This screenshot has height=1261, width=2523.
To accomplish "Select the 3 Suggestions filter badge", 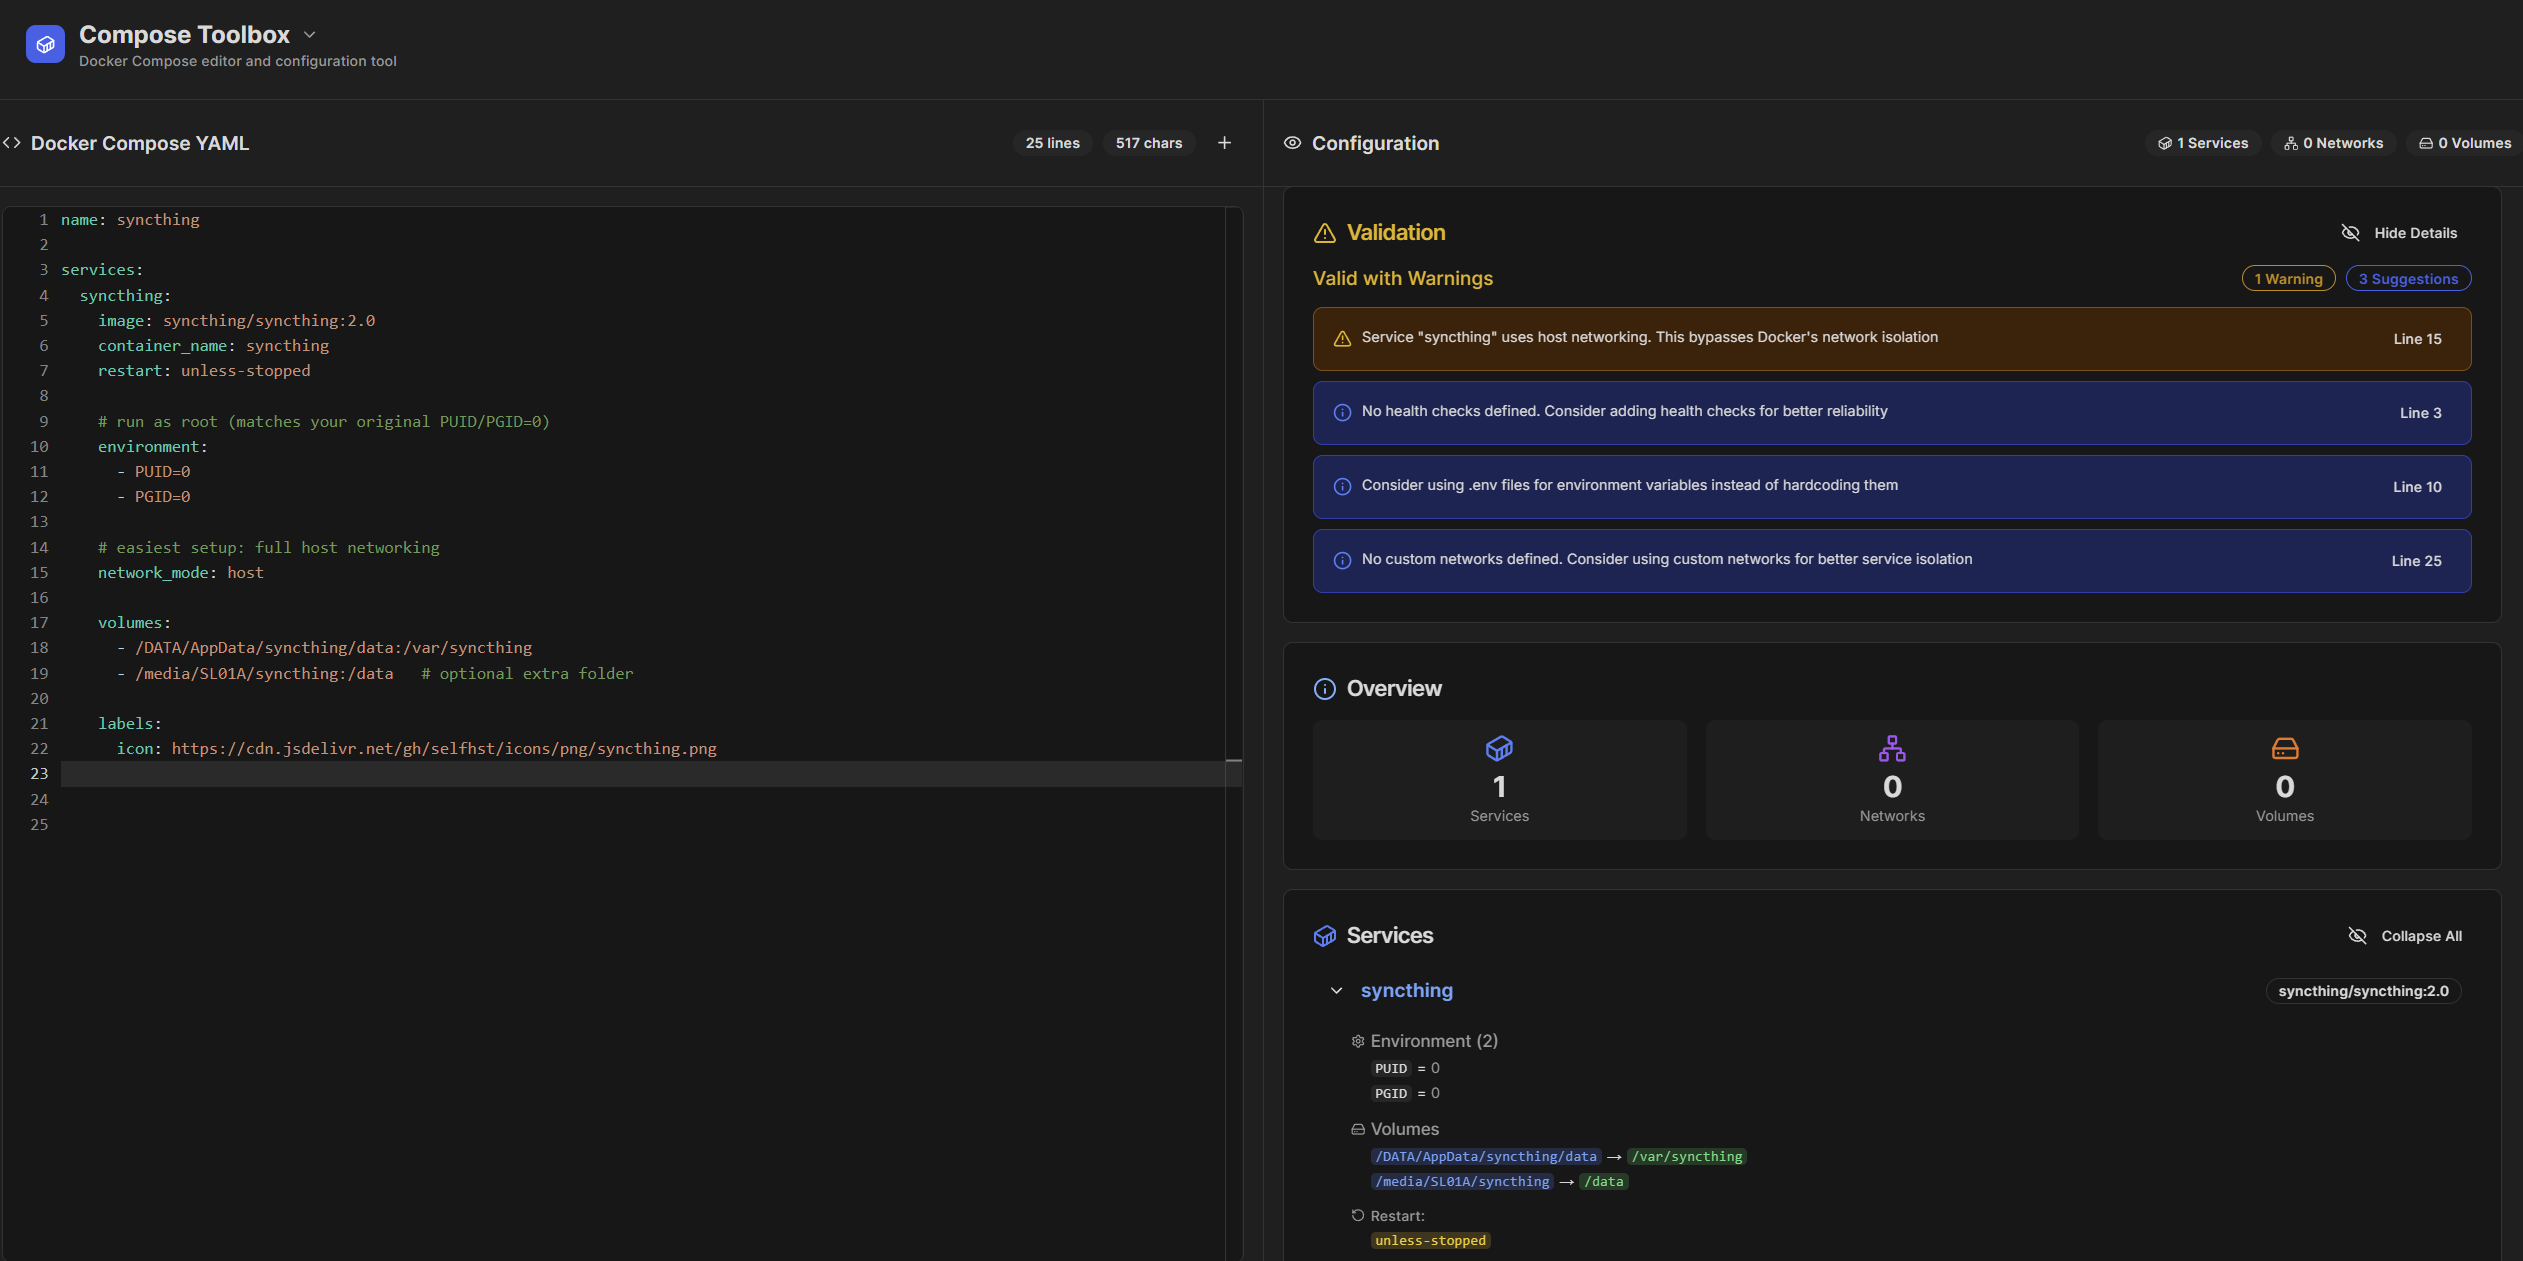I will 2407,279.
